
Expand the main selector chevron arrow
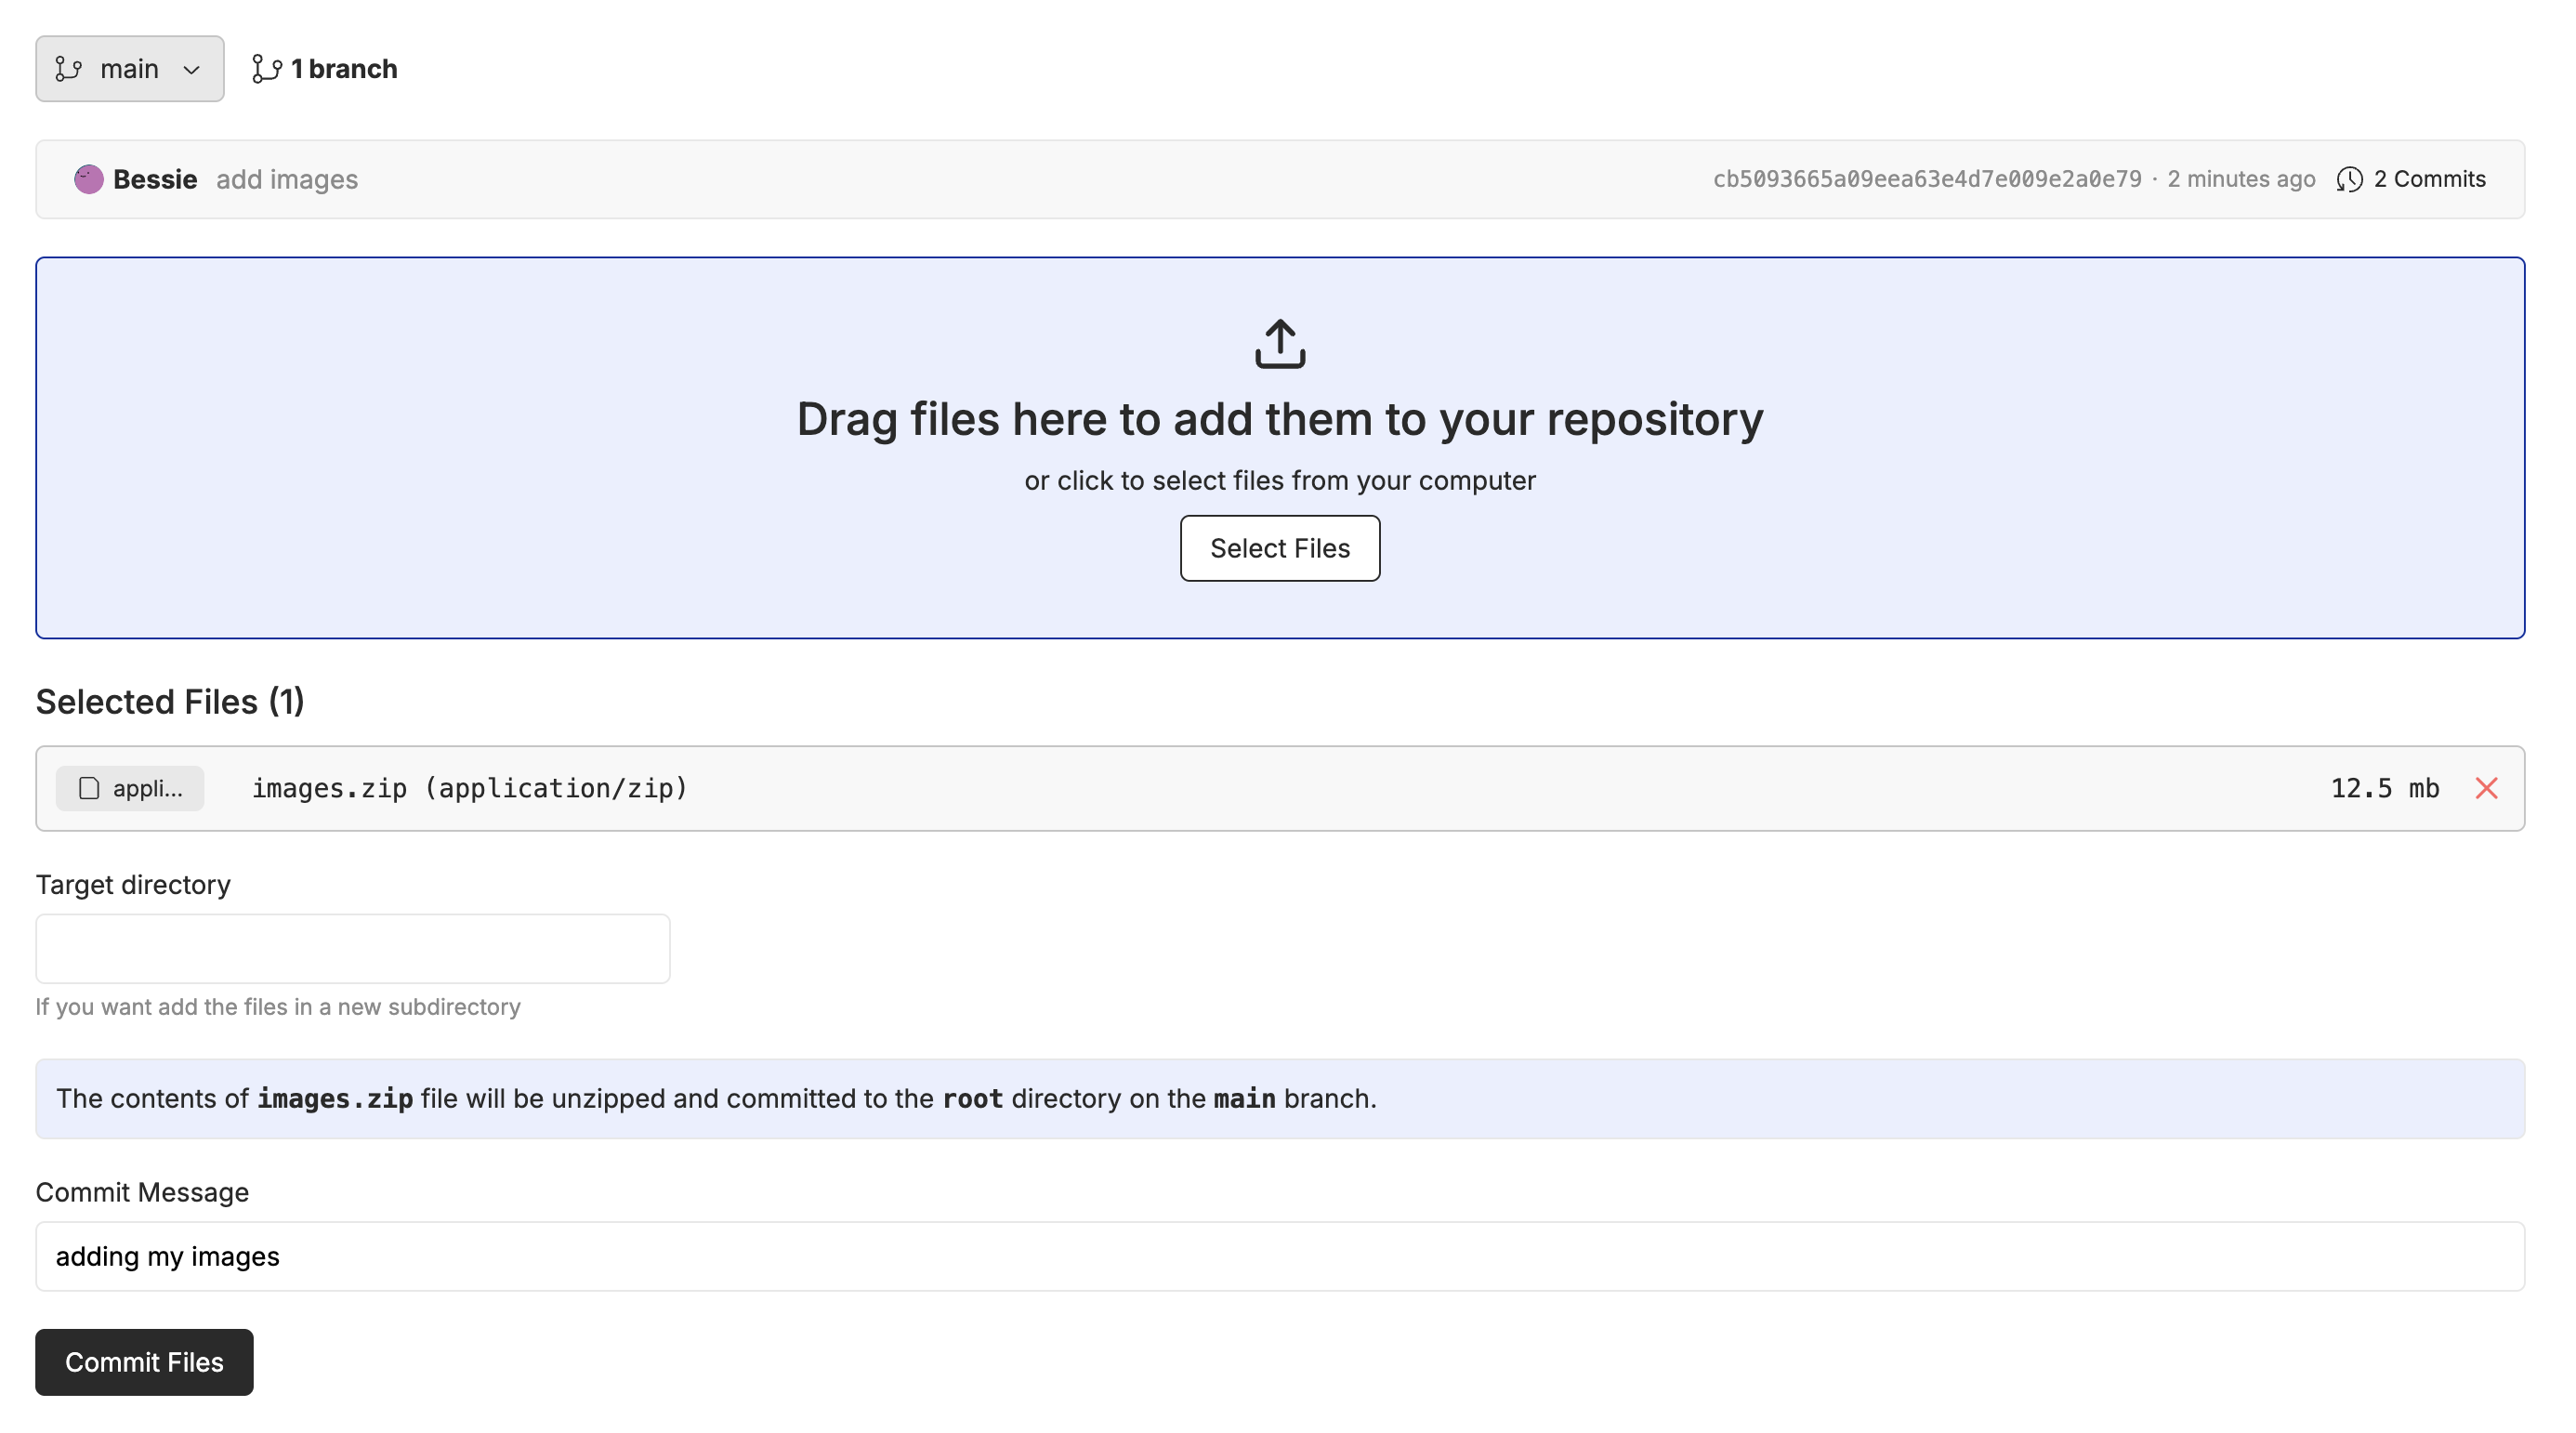[x=192, y=70]
